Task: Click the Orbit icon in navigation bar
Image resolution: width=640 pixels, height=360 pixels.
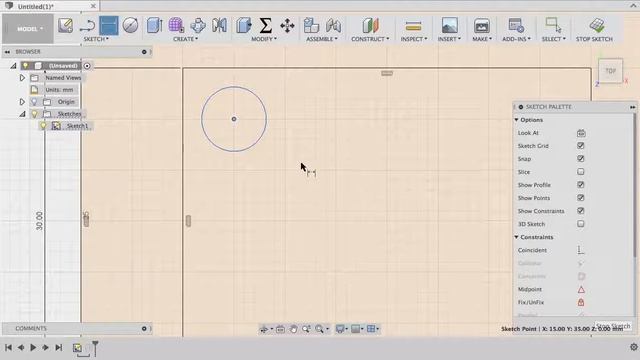Action: 264,329
